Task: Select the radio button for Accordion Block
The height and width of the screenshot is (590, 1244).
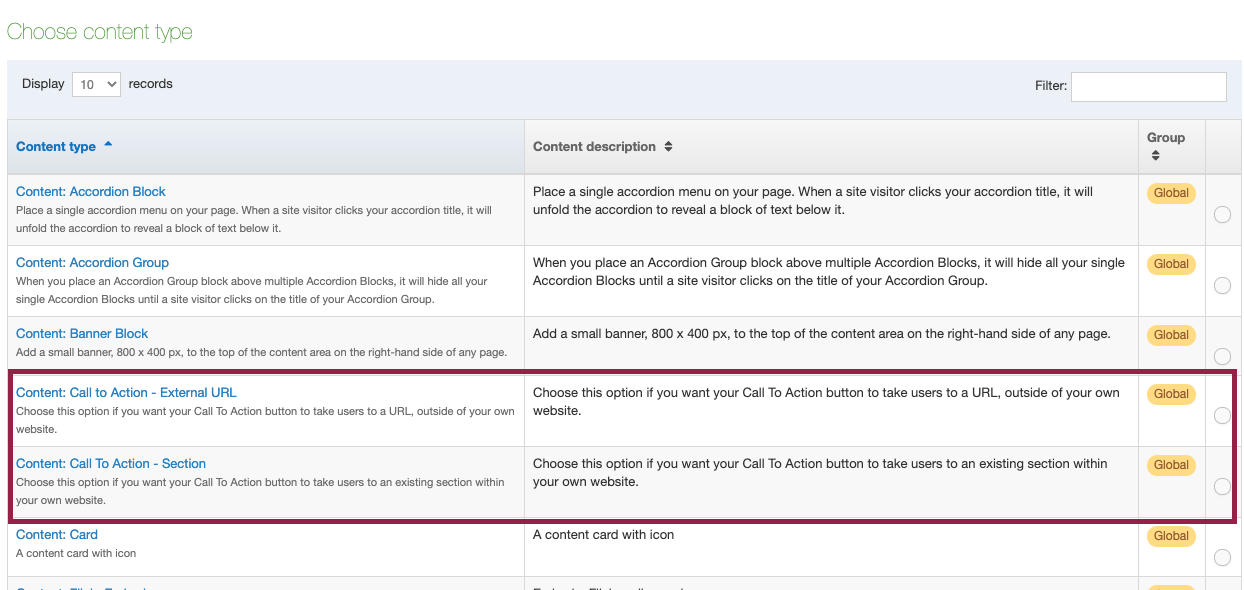Action: coord(1222,214)
